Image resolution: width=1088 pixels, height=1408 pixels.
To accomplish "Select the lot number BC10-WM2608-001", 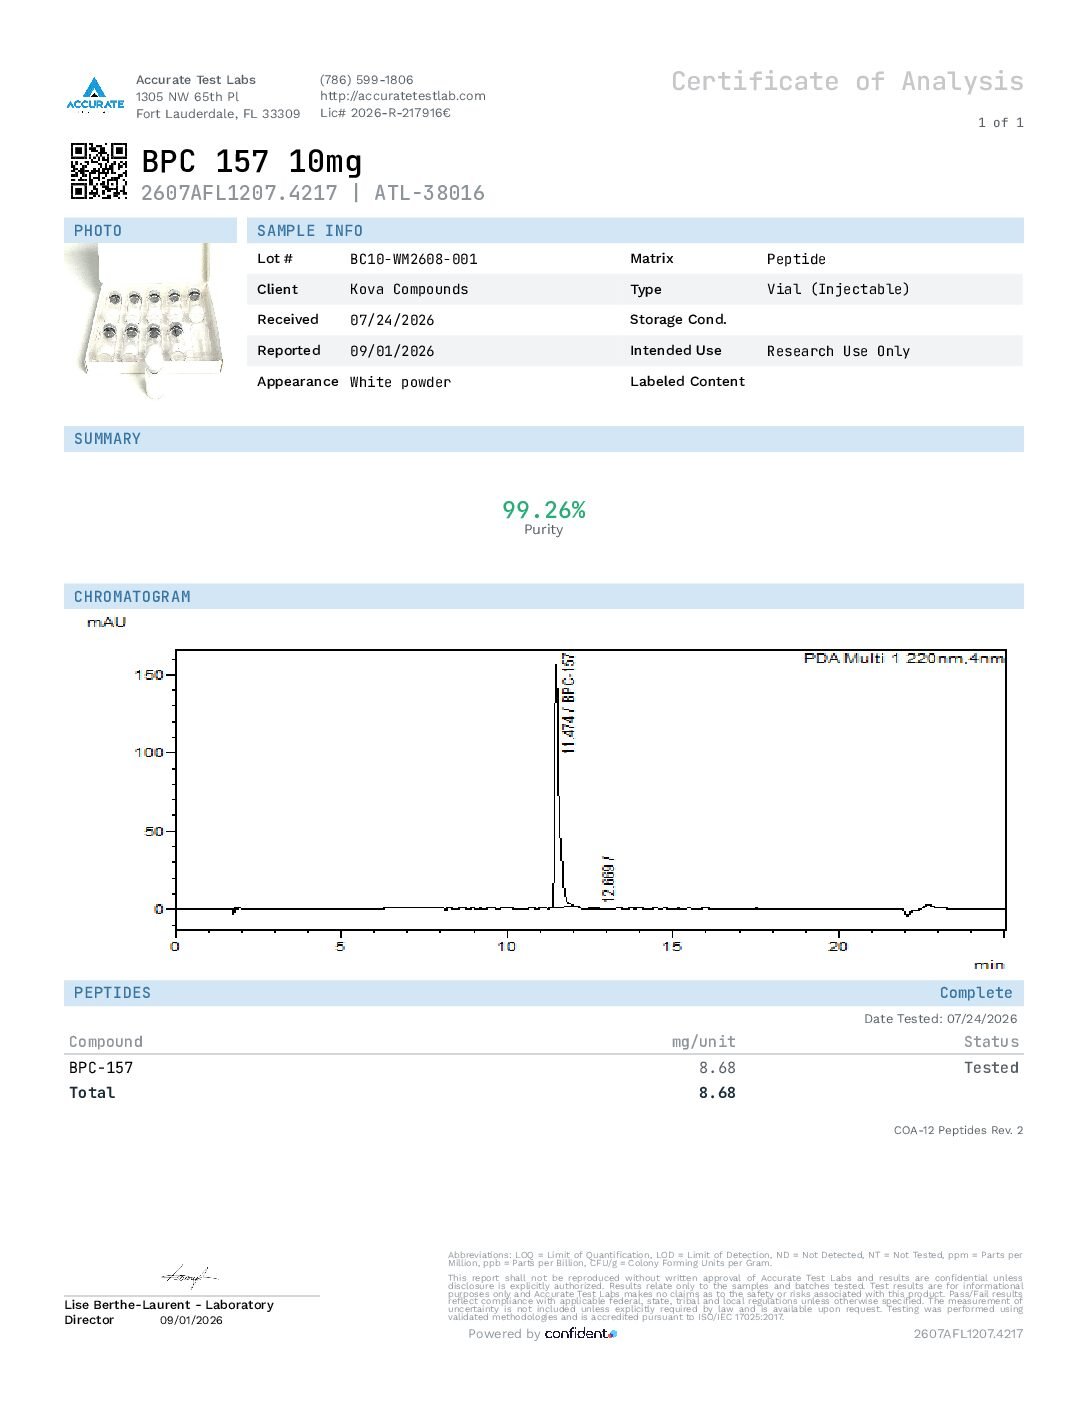I will point(414,259).
